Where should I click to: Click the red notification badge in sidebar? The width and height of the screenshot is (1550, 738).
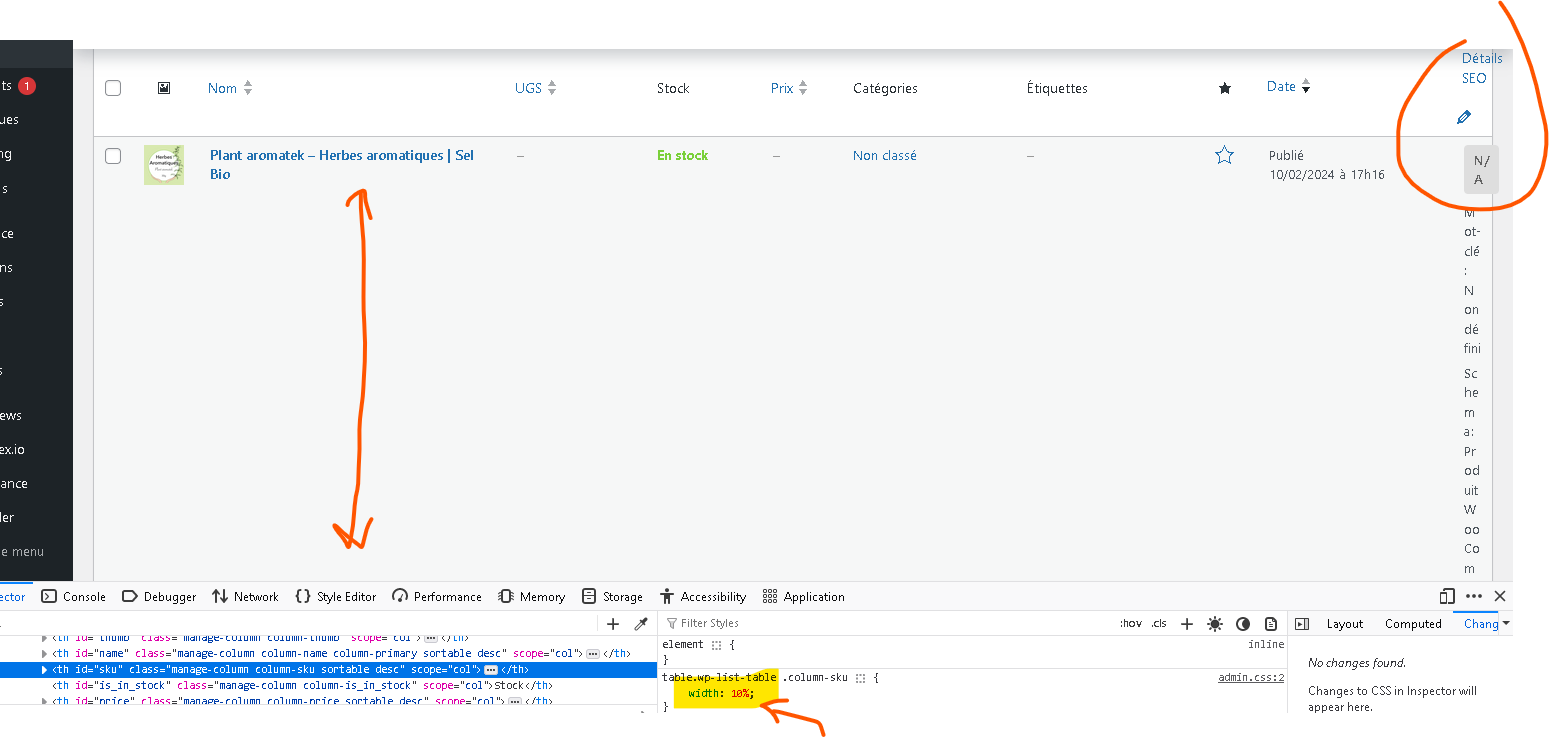point(26,86)
